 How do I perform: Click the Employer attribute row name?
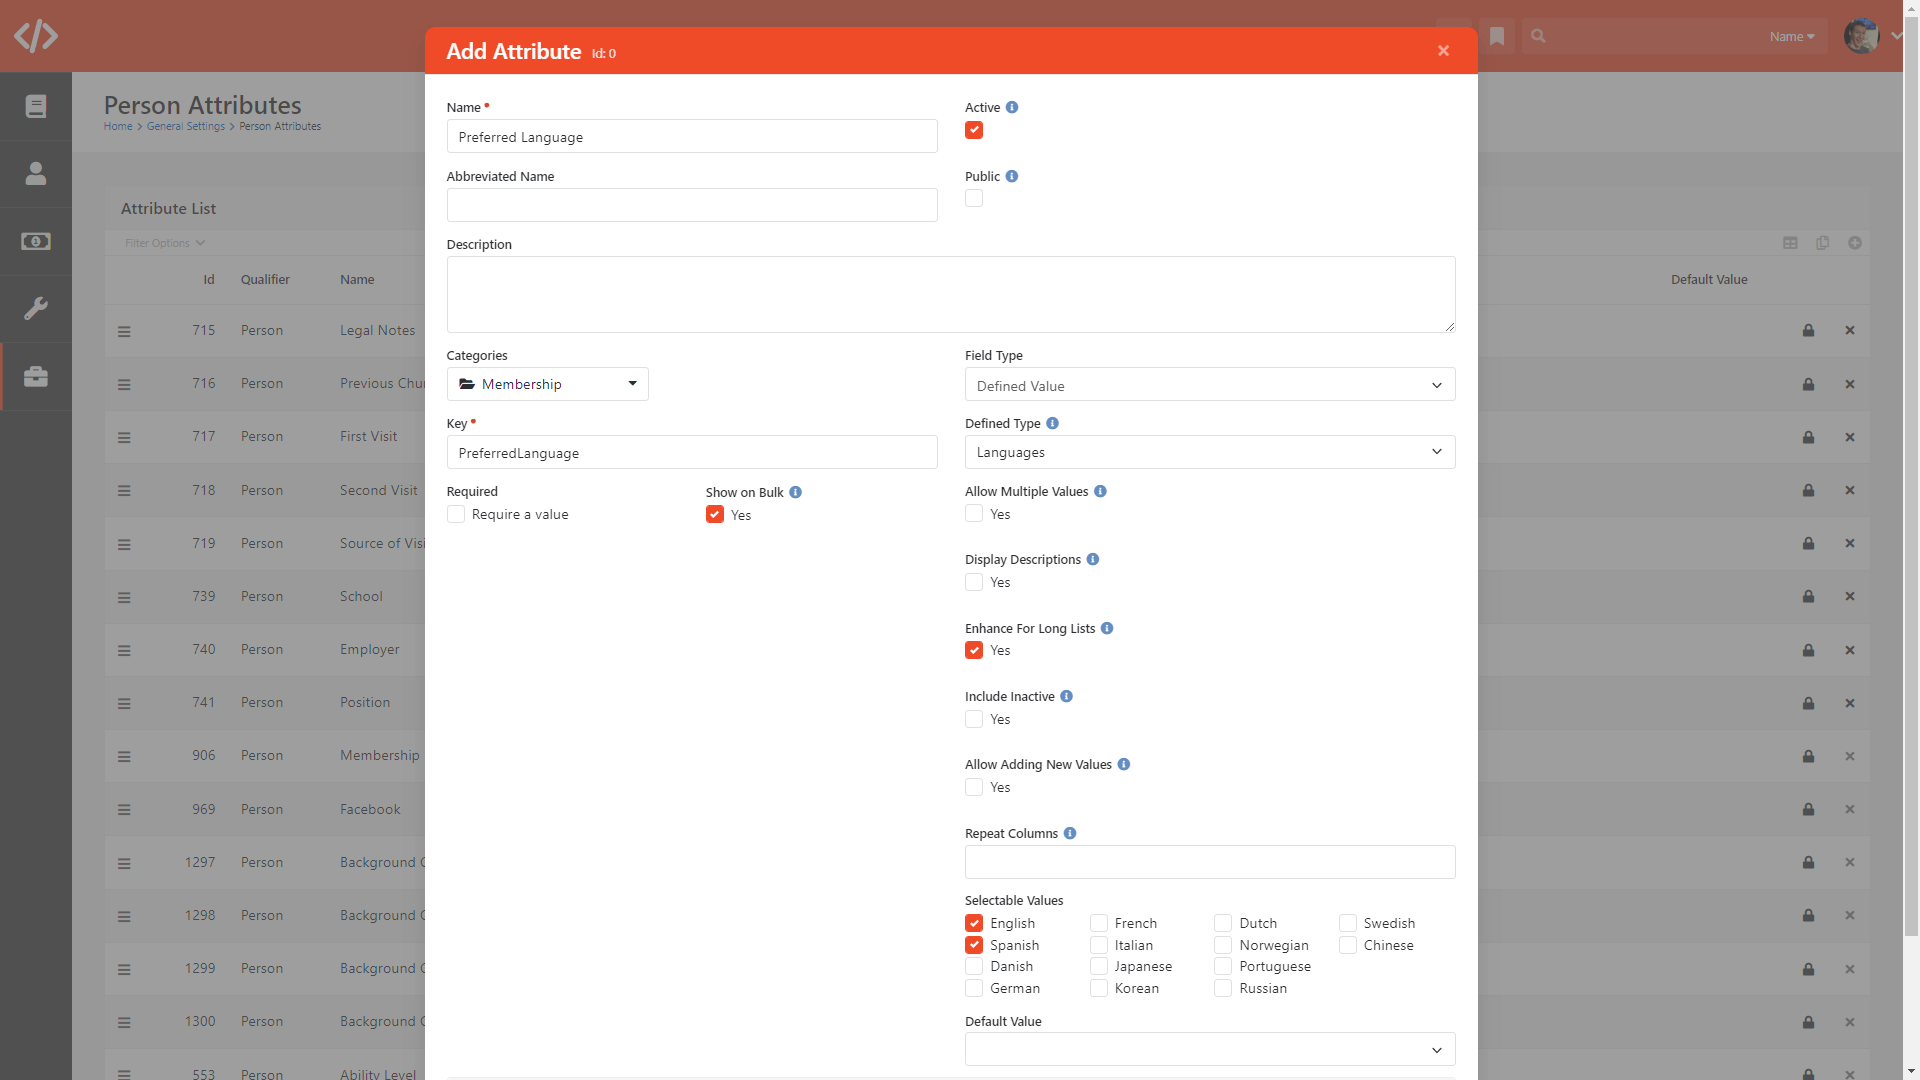click(369, 649)
